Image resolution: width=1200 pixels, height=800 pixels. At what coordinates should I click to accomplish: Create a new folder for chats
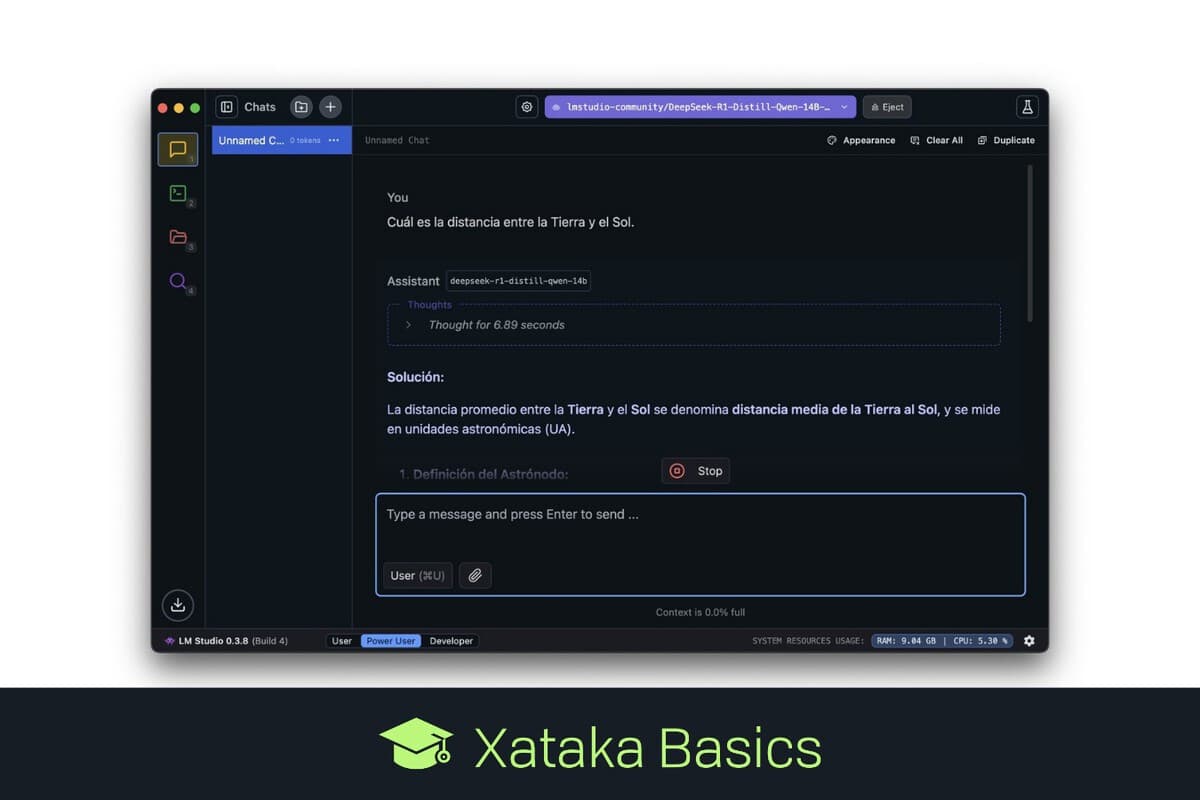pyautogui.click(x=301, y=106)
